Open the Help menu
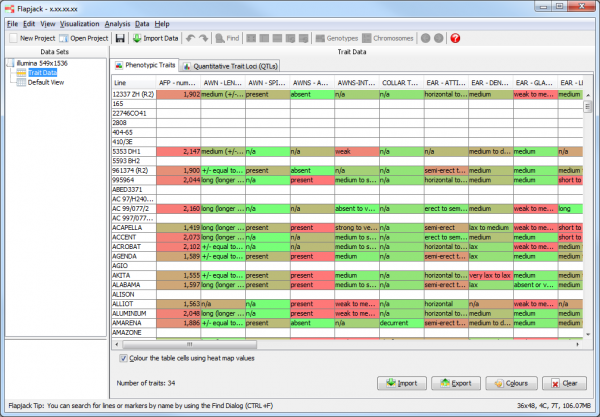The image size is (600, 417). [162, 24]
